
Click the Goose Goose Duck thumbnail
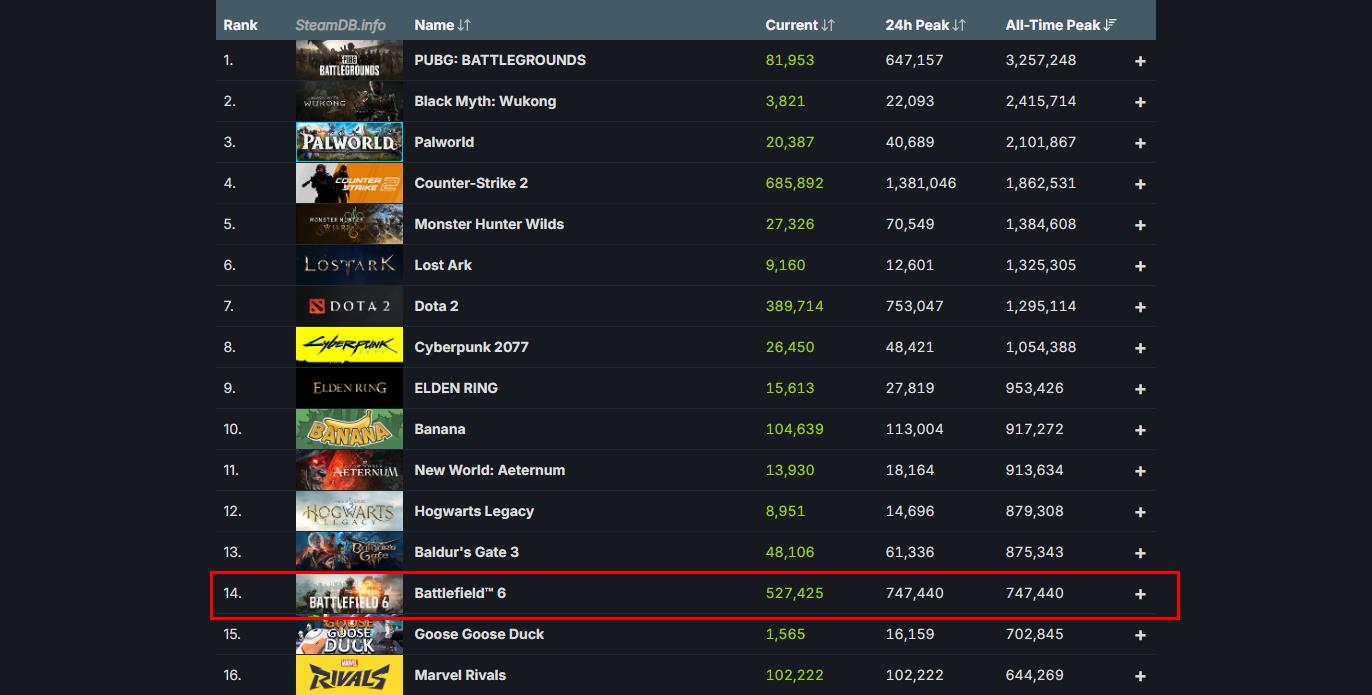pyautogui.click(x=349, y=634)
